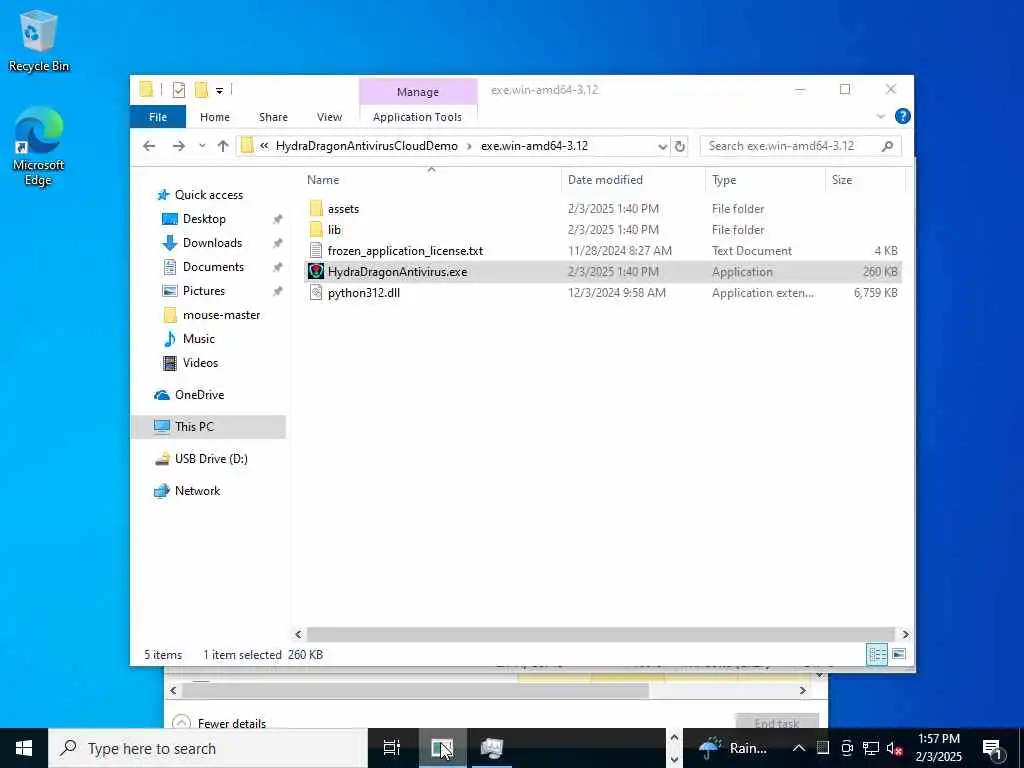Refresh the current folder view
1024x768 pixels.
pos(680,146)
